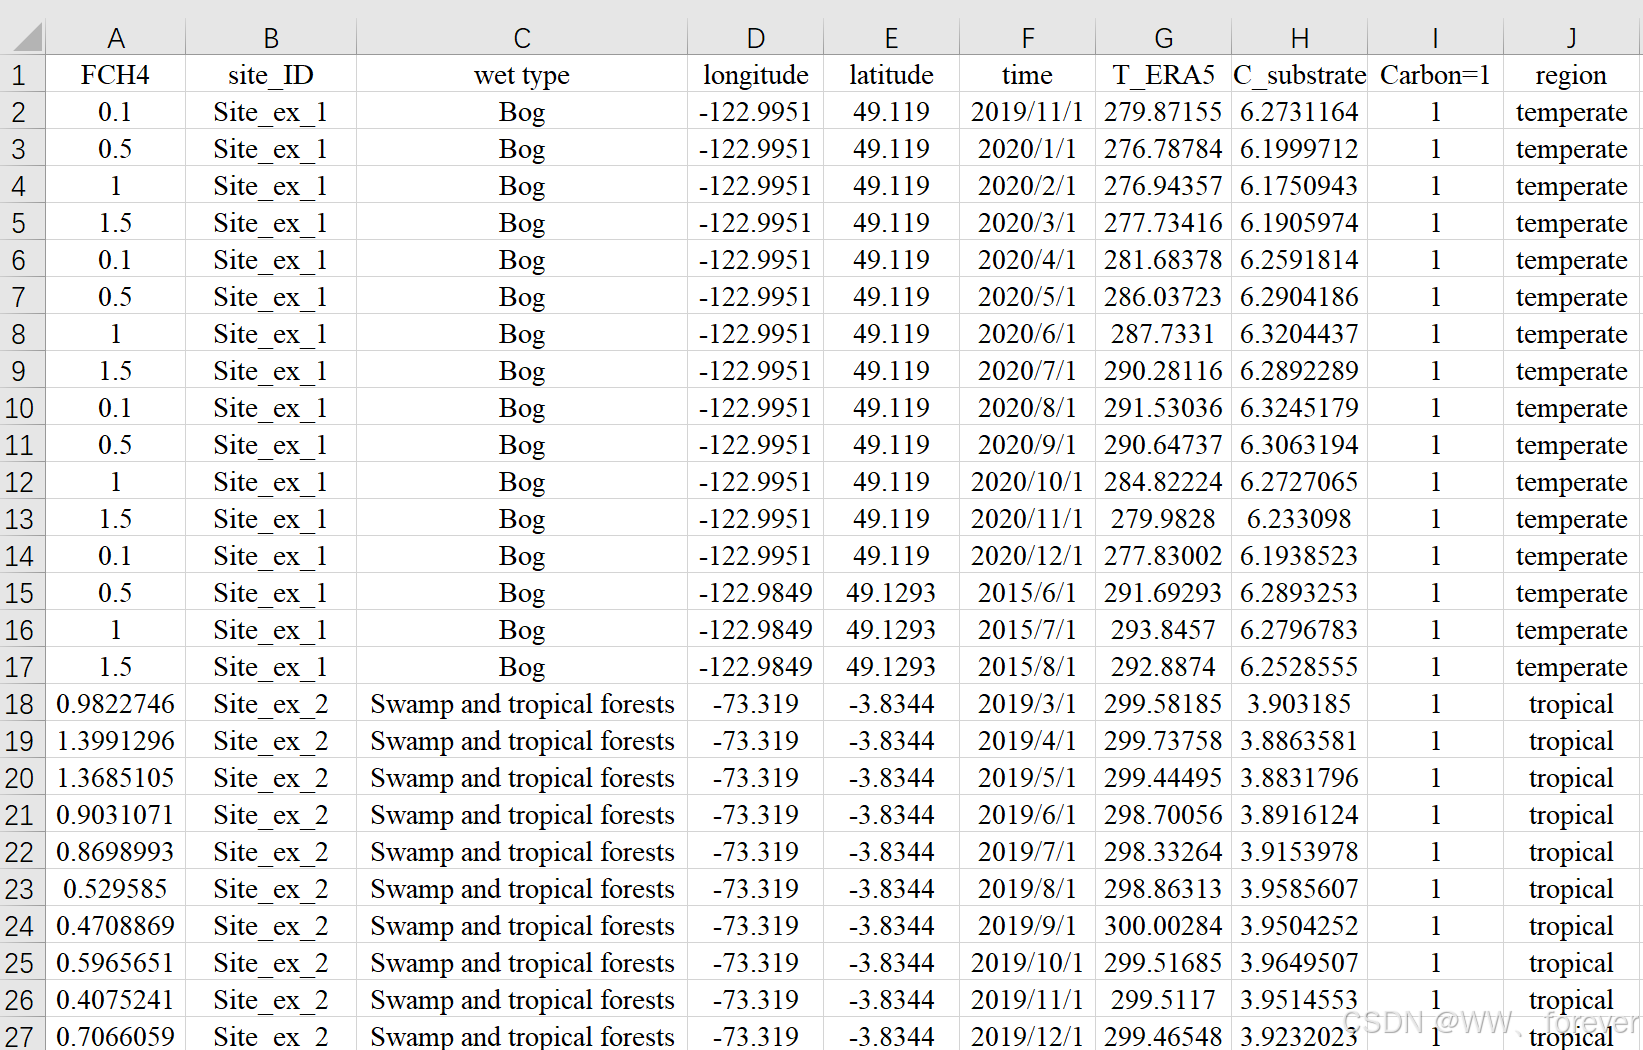Screen dimensions: 1643x1050
Task: Click the T_ERA5 value 292.8874
Action: pos(1163,666)
